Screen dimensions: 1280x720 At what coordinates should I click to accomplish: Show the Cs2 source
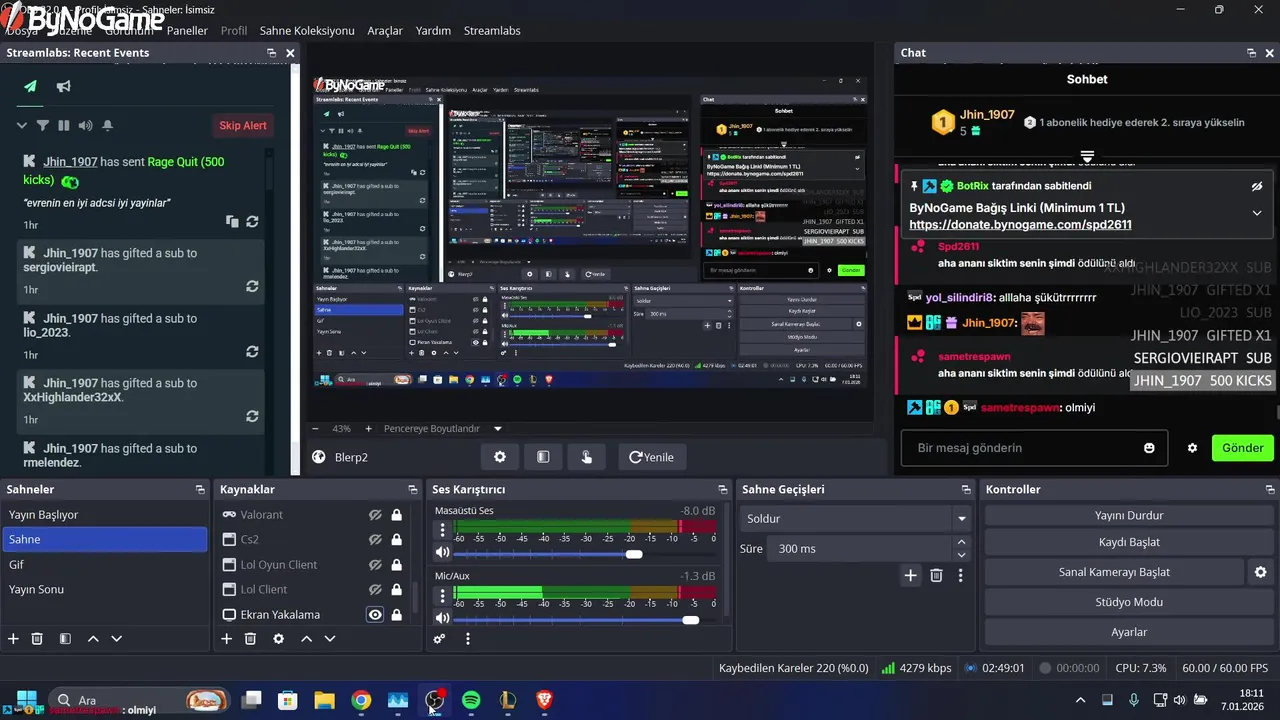click(375, 540)
